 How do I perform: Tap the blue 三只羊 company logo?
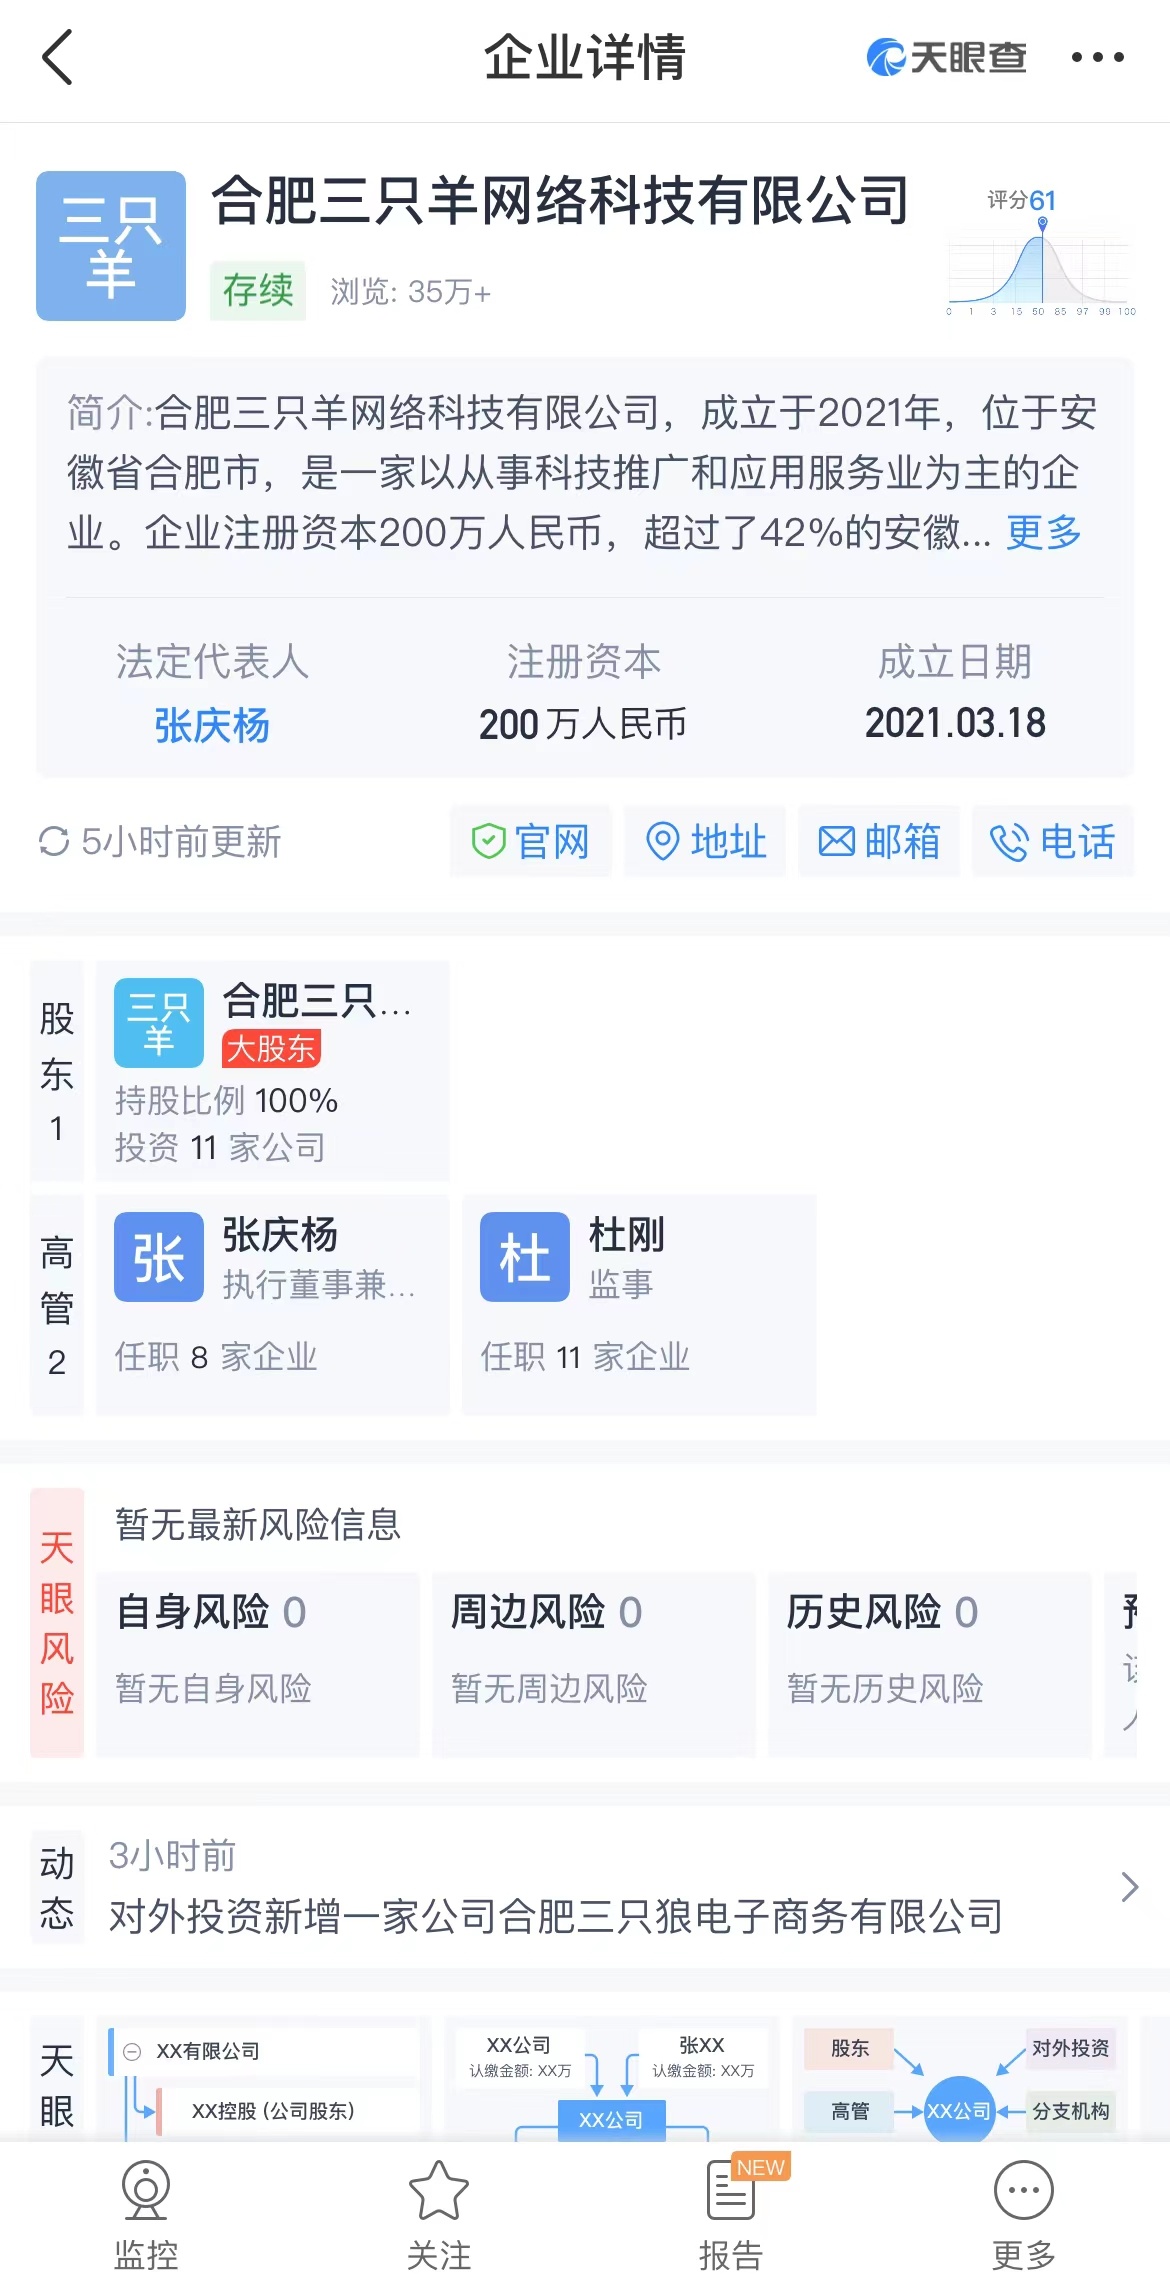pos(111,246)
